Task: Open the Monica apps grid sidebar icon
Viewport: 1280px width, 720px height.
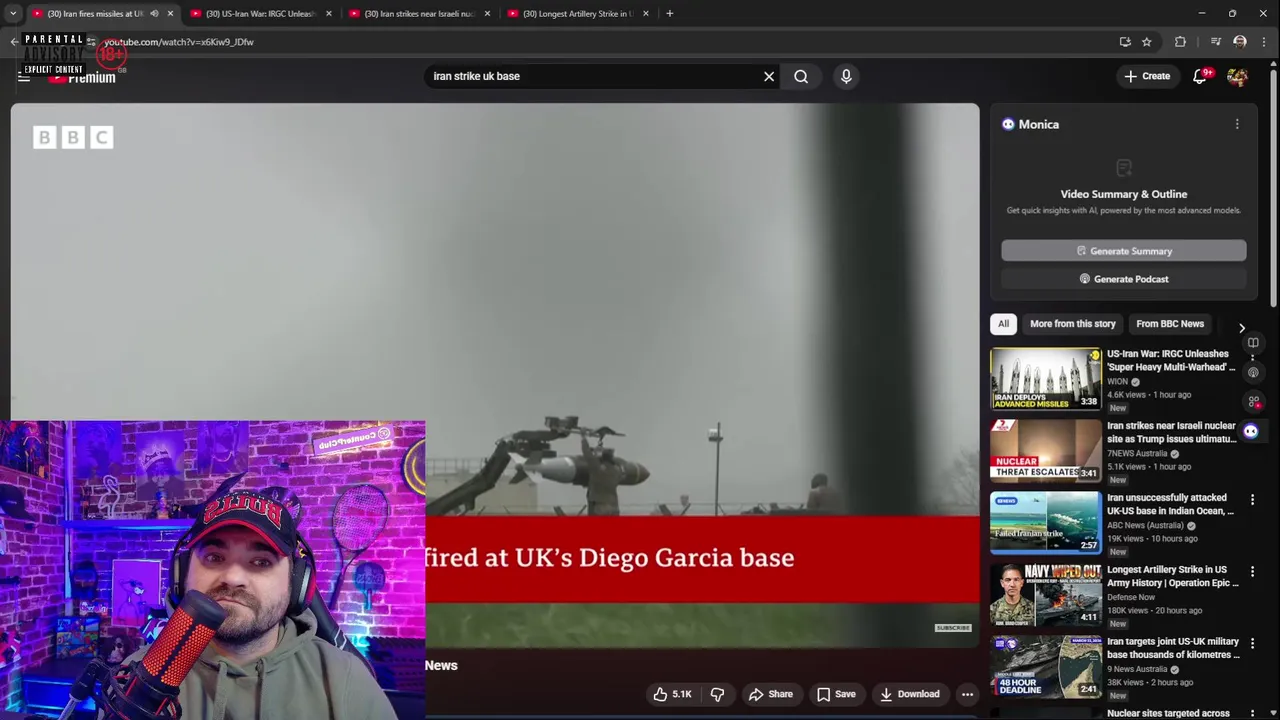Action: pyautogui.click(x=1253, y=401)
